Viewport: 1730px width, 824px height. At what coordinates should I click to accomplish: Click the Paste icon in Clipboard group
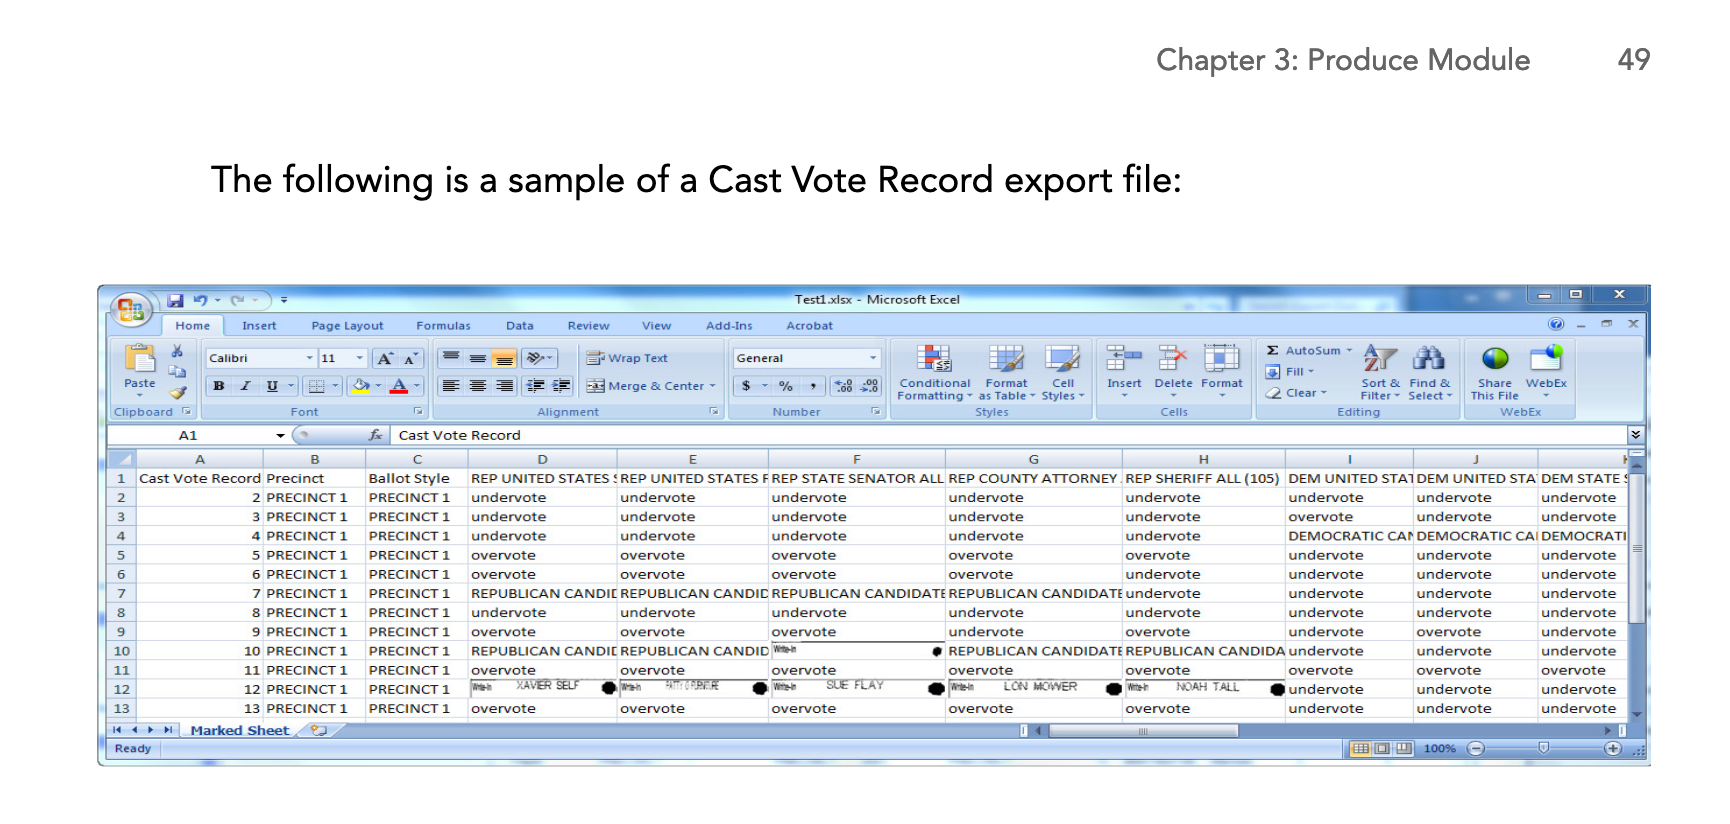pyautogui.click(x=139, y=359)
